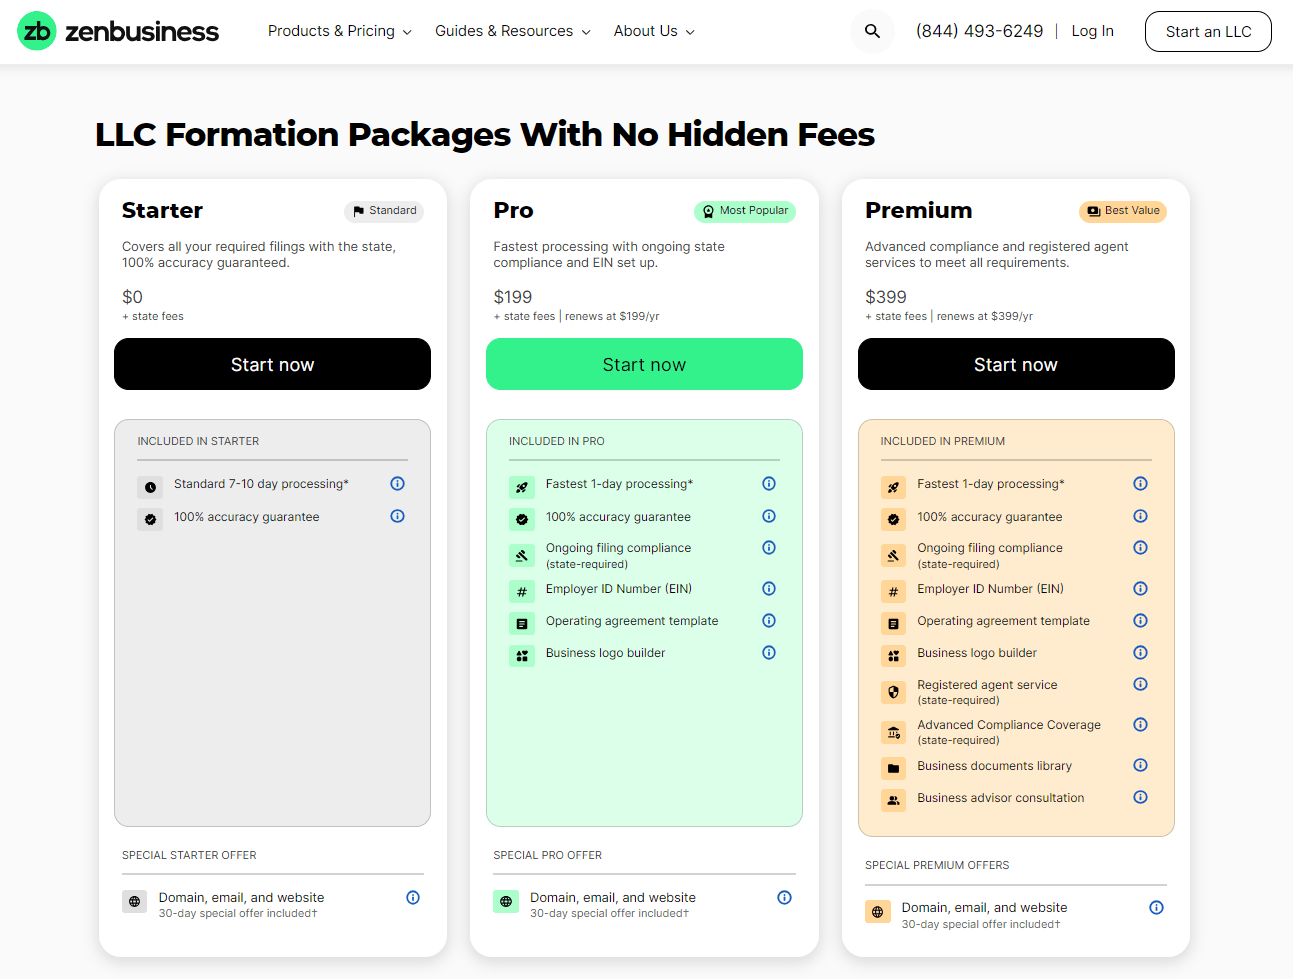
Task: Click info icon for Starter Domain, email, and website
Action: 413,897
